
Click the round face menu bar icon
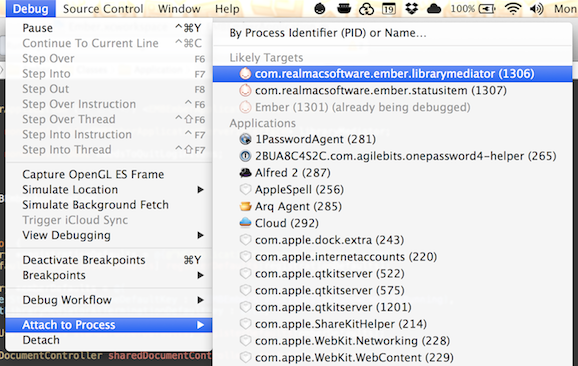tap(320, 8)
